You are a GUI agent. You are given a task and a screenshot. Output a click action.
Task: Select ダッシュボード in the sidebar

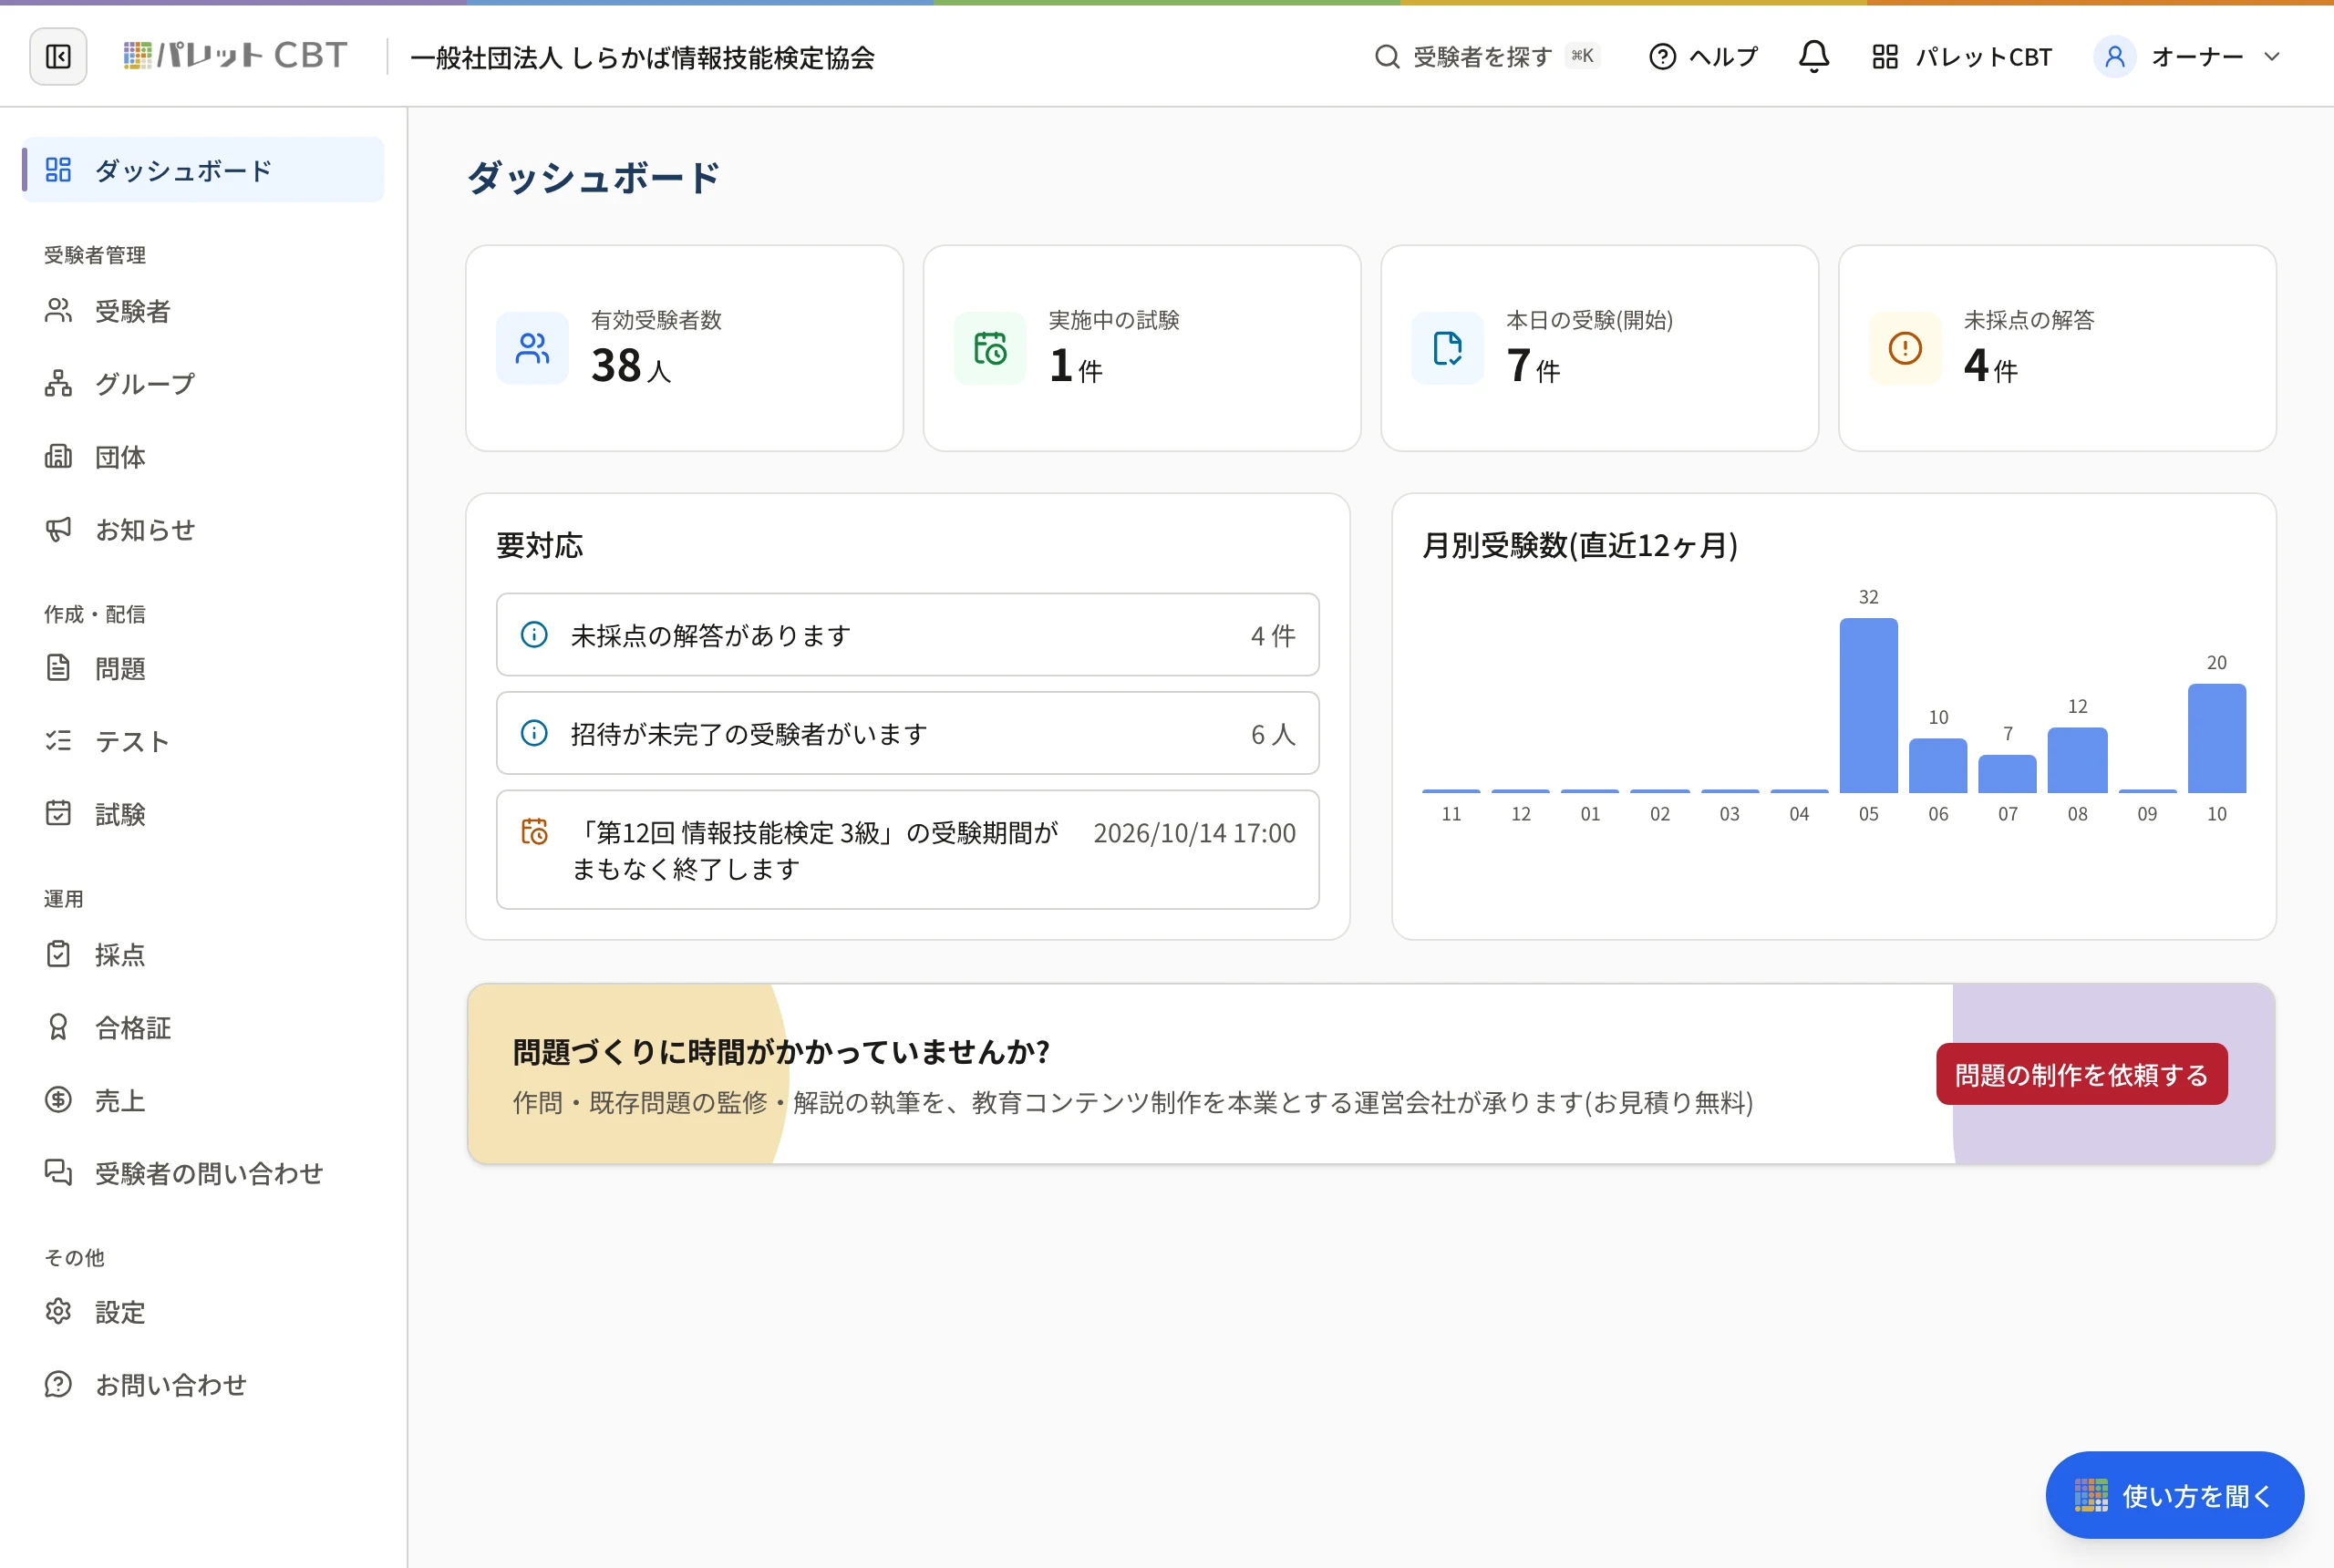[x=203, y=170]
